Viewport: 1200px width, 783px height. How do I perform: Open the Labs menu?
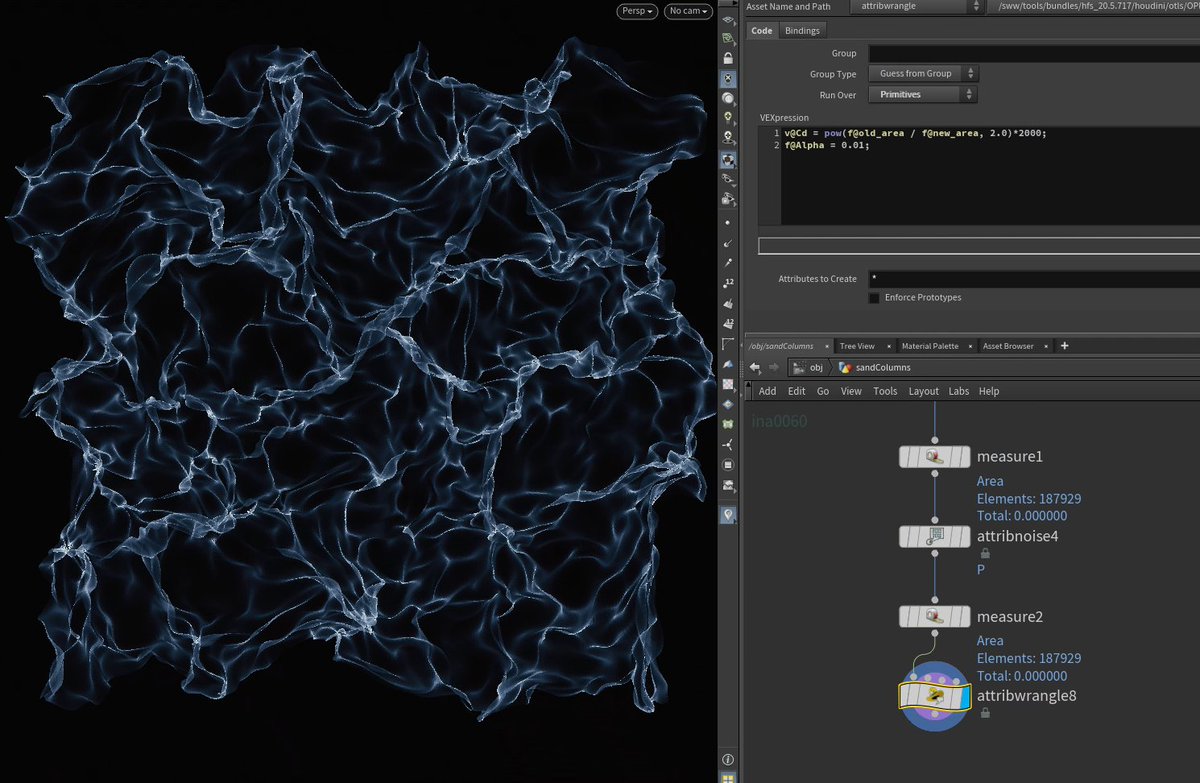[x=959, y=391]
